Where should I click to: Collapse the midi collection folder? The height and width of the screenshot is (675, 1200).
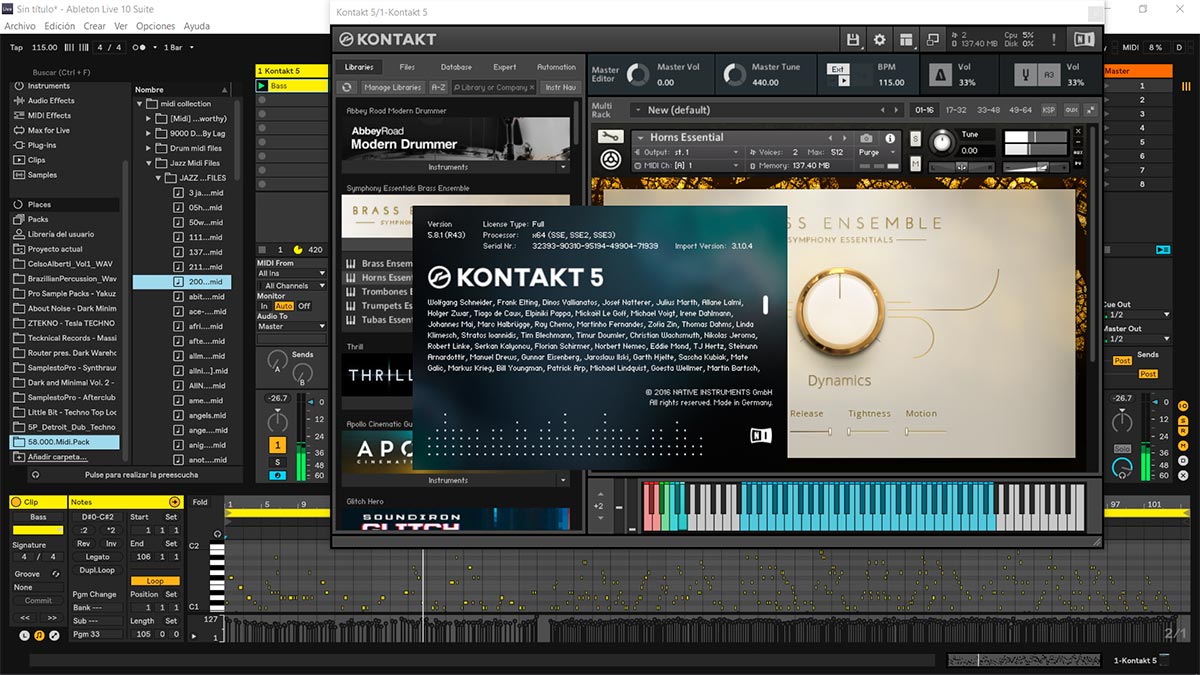(x=139, y=104)
